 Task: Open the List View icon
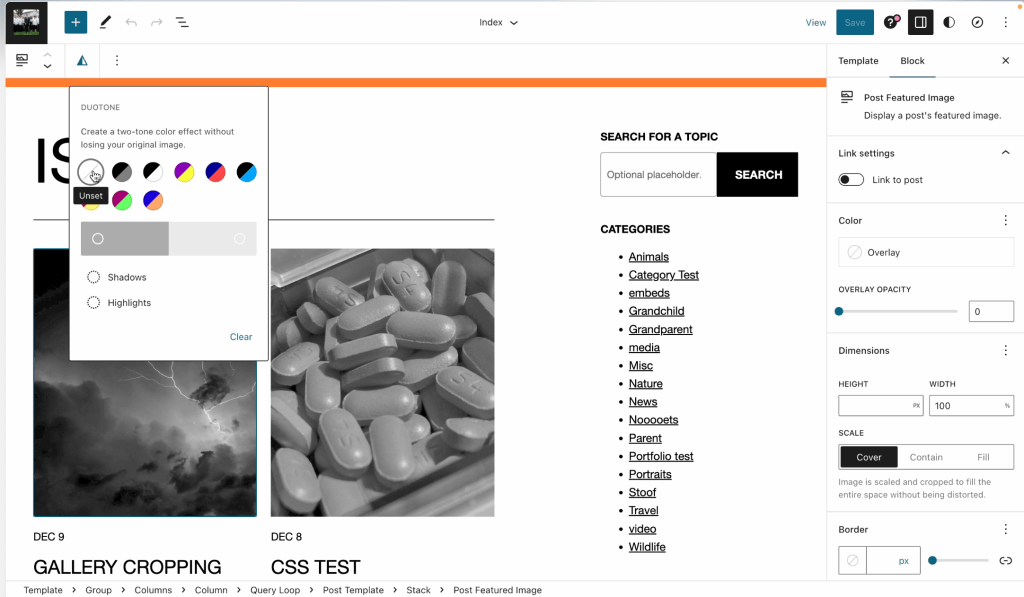pyautogui.click(x=182, y=22)
